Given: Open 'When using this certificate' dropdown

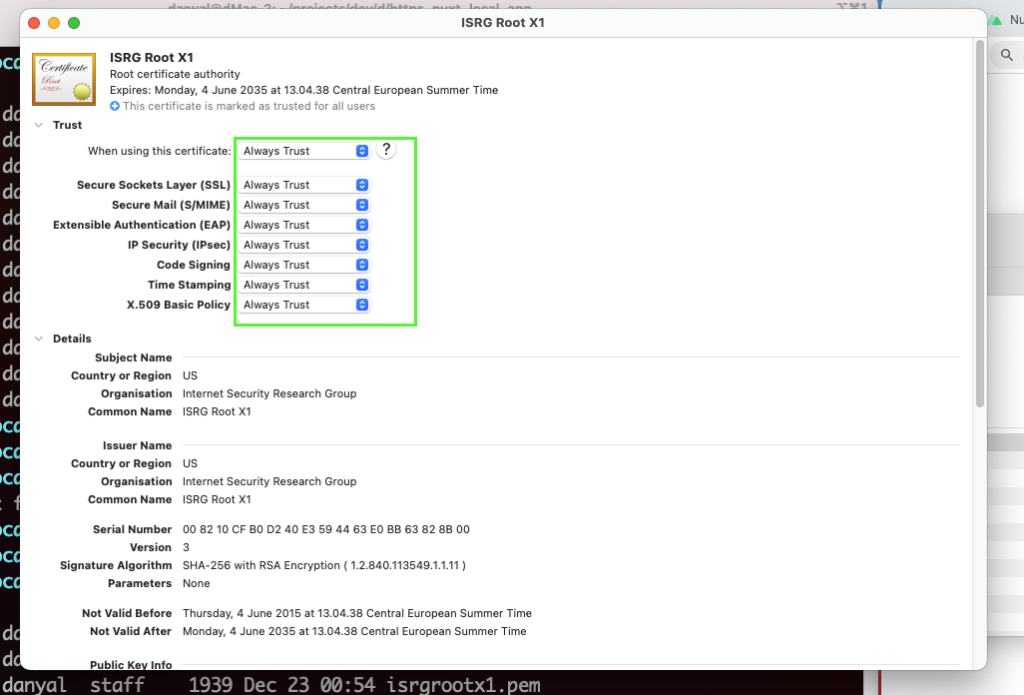Looking at the screenshot, I should point(304,151).
